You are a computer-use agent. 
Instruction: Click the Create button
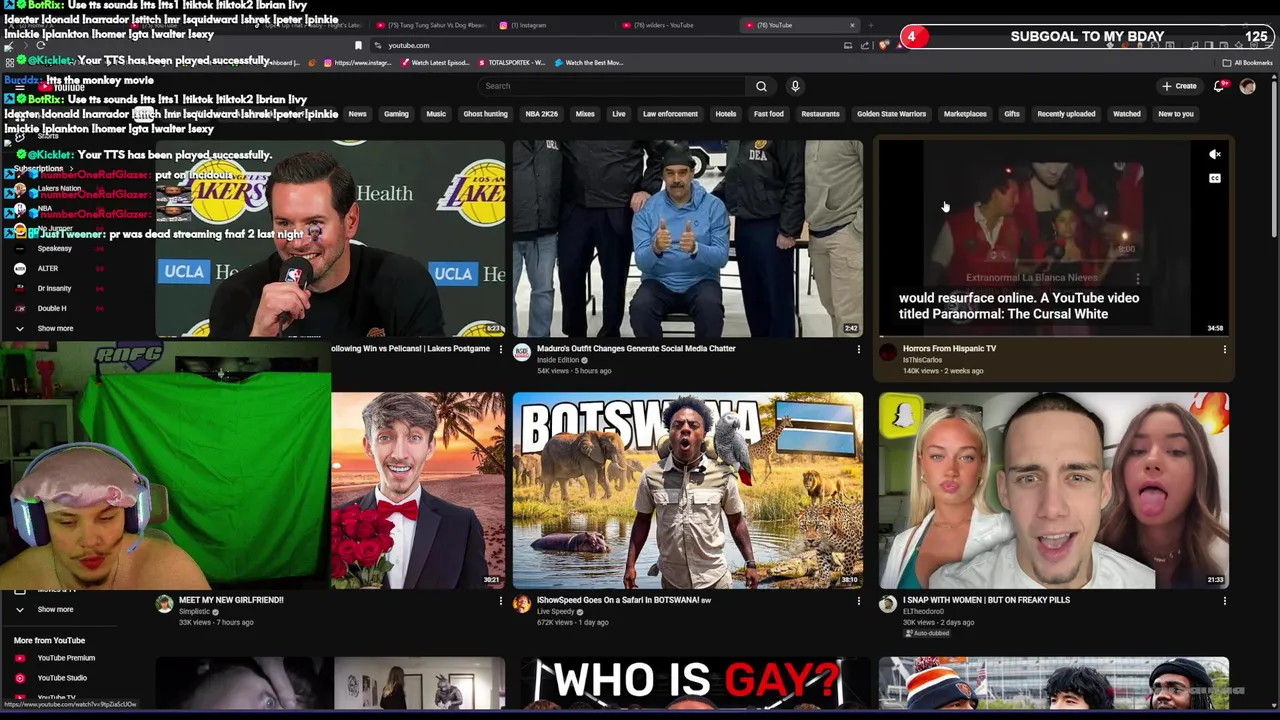tap(1180, 86)
